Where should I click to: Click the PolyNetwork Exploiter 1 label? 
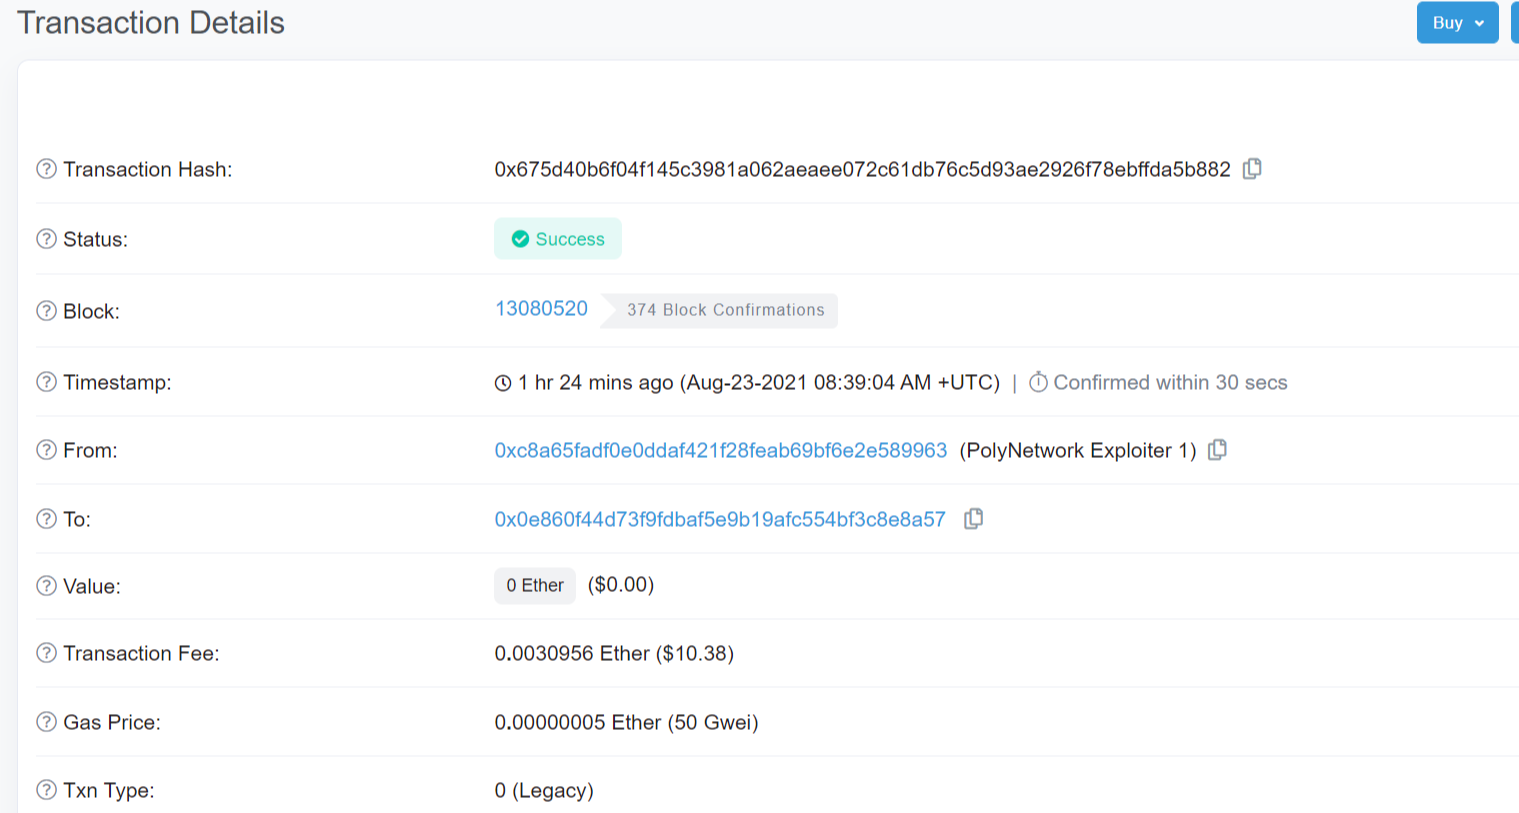pyautogui.click(x=1078, y=450)
